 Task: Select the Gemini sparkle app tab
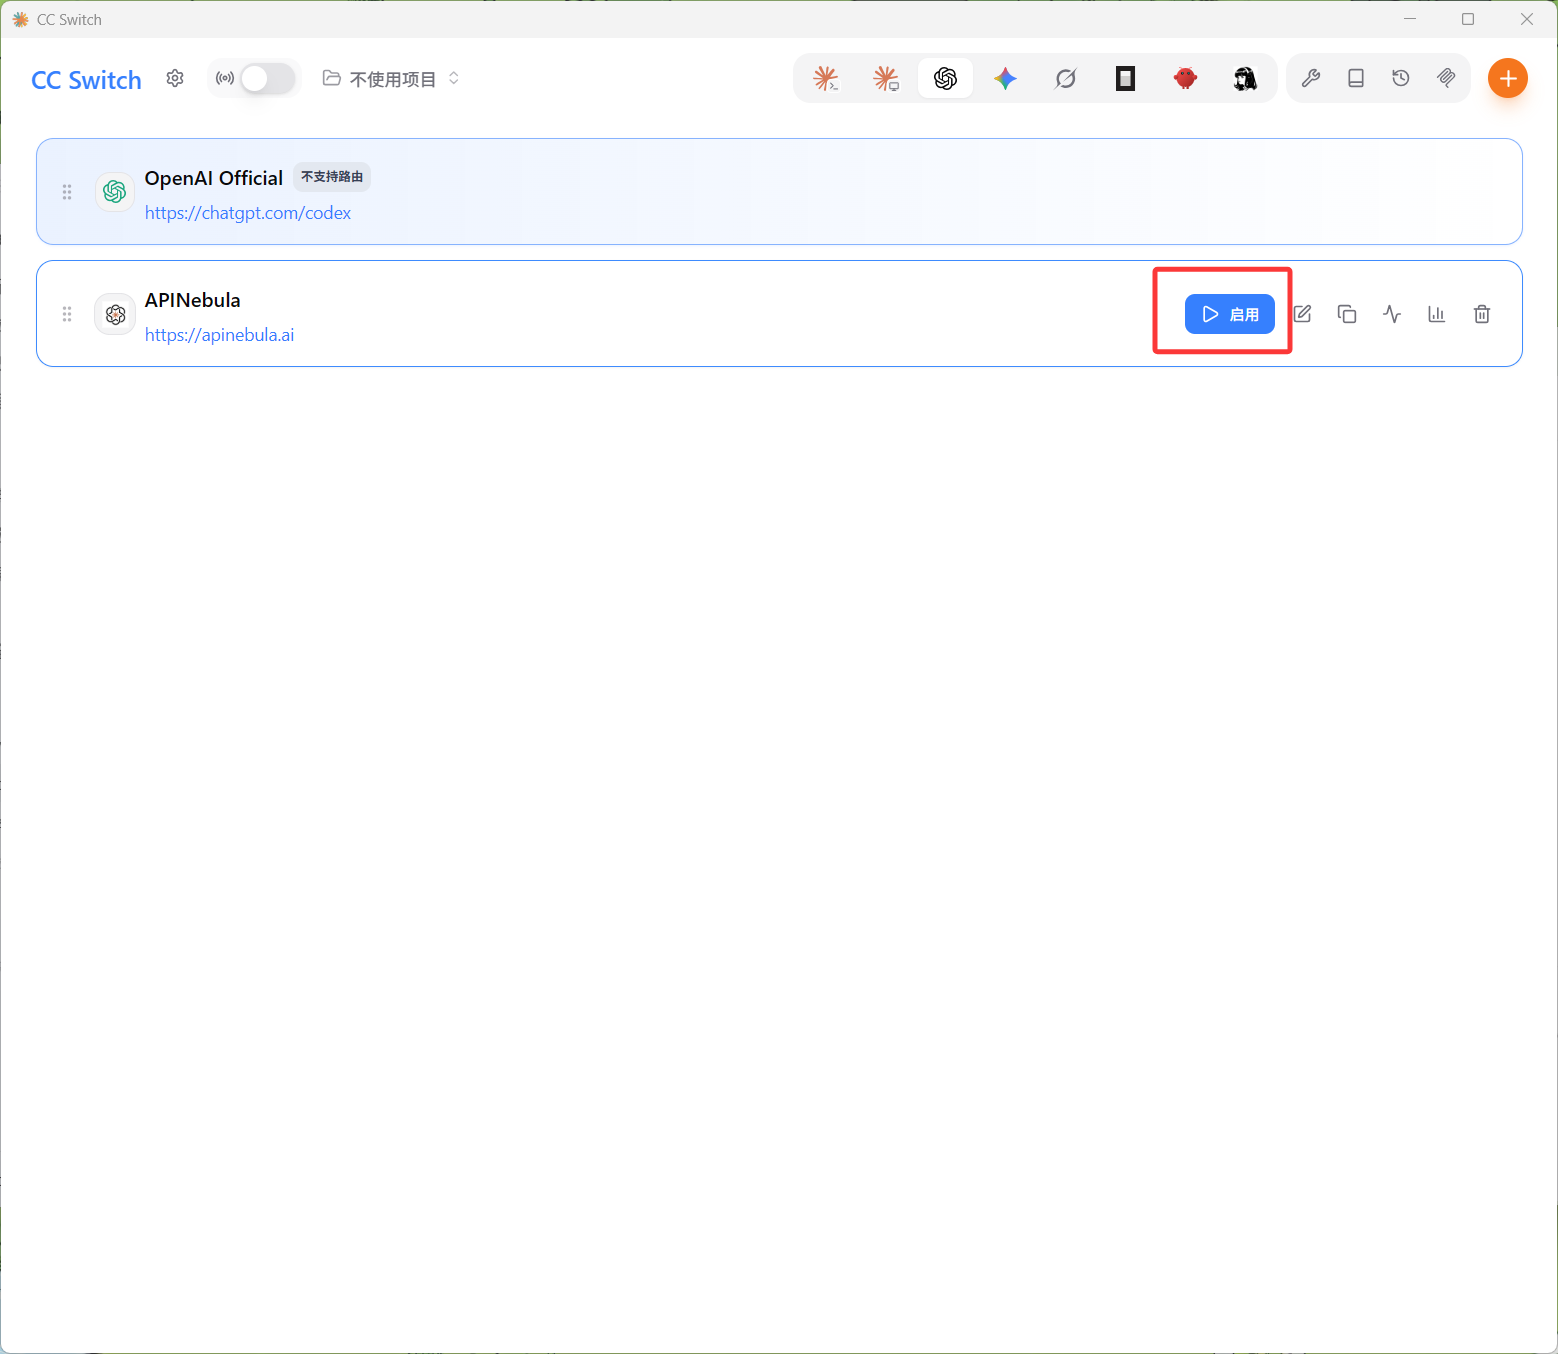pyautogui.click(x=1005, y=78)
